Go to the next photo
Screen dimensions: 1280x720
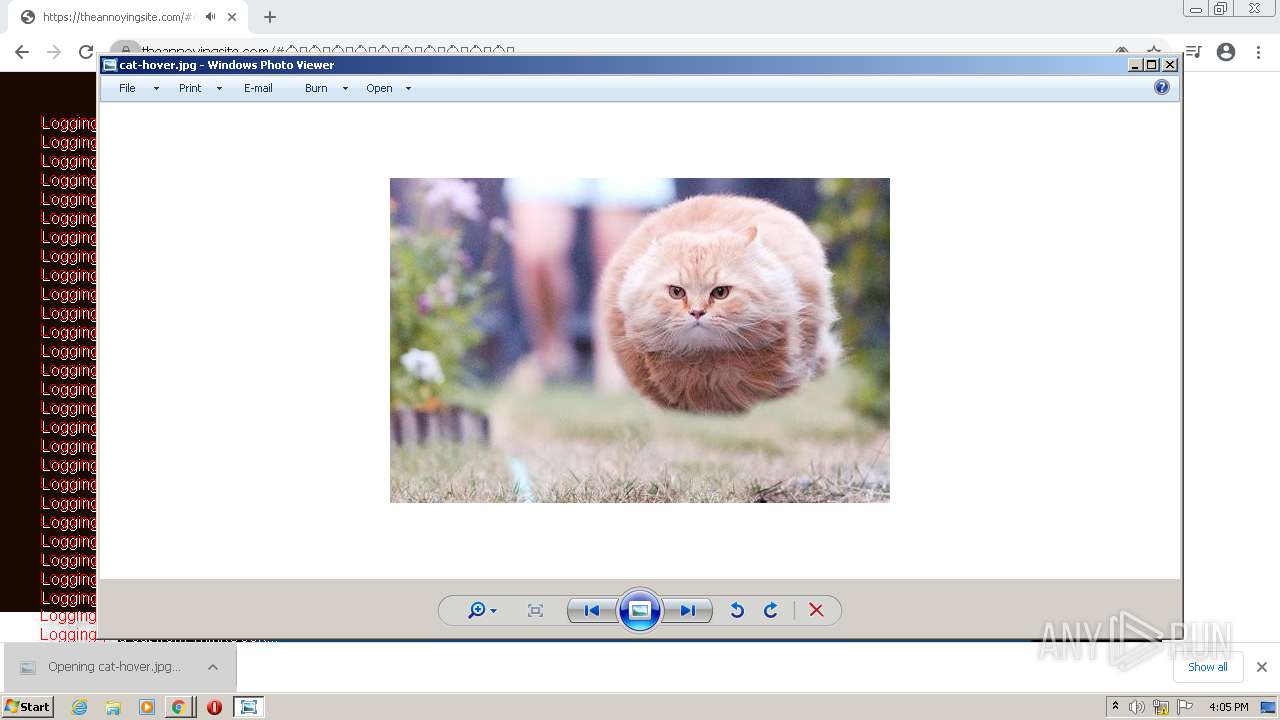click(688, 610)
